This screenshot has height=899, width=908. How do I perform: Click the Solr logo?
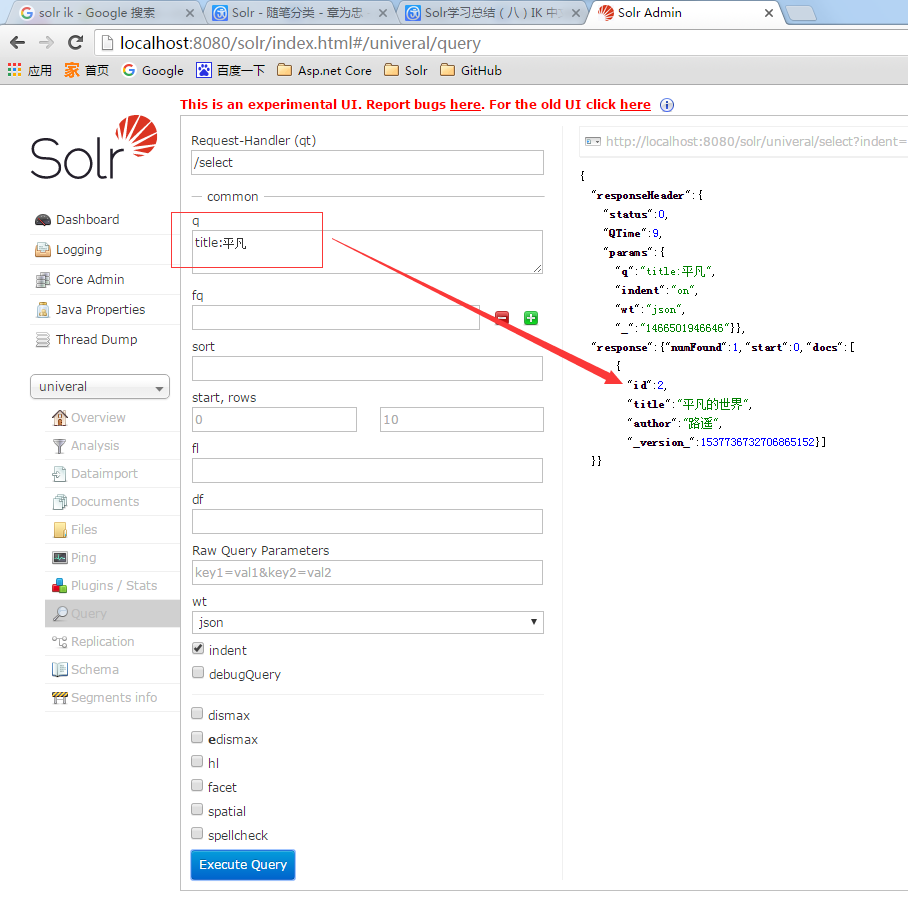pyautogui.click(x=94, y=147)
